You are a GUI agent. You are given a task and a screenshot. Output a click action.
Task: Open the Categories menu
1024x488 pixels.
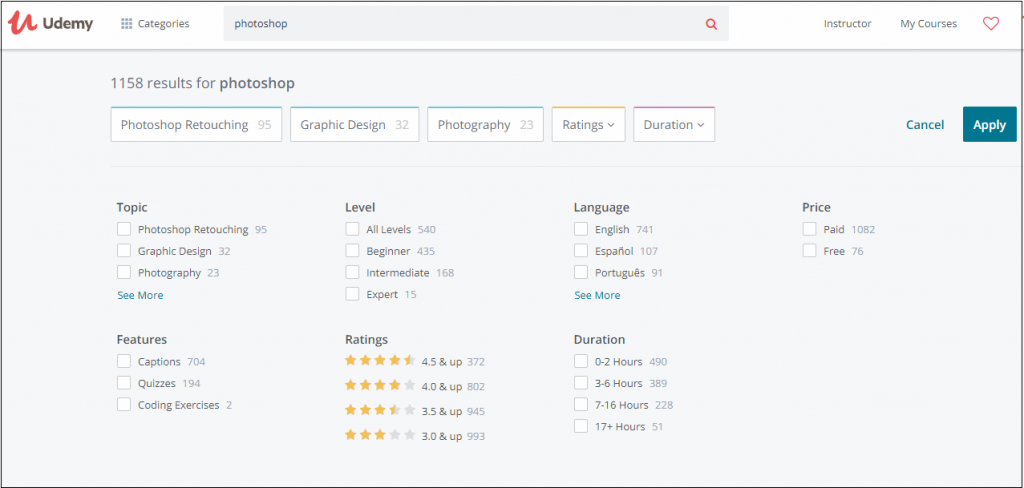(155, 24)
